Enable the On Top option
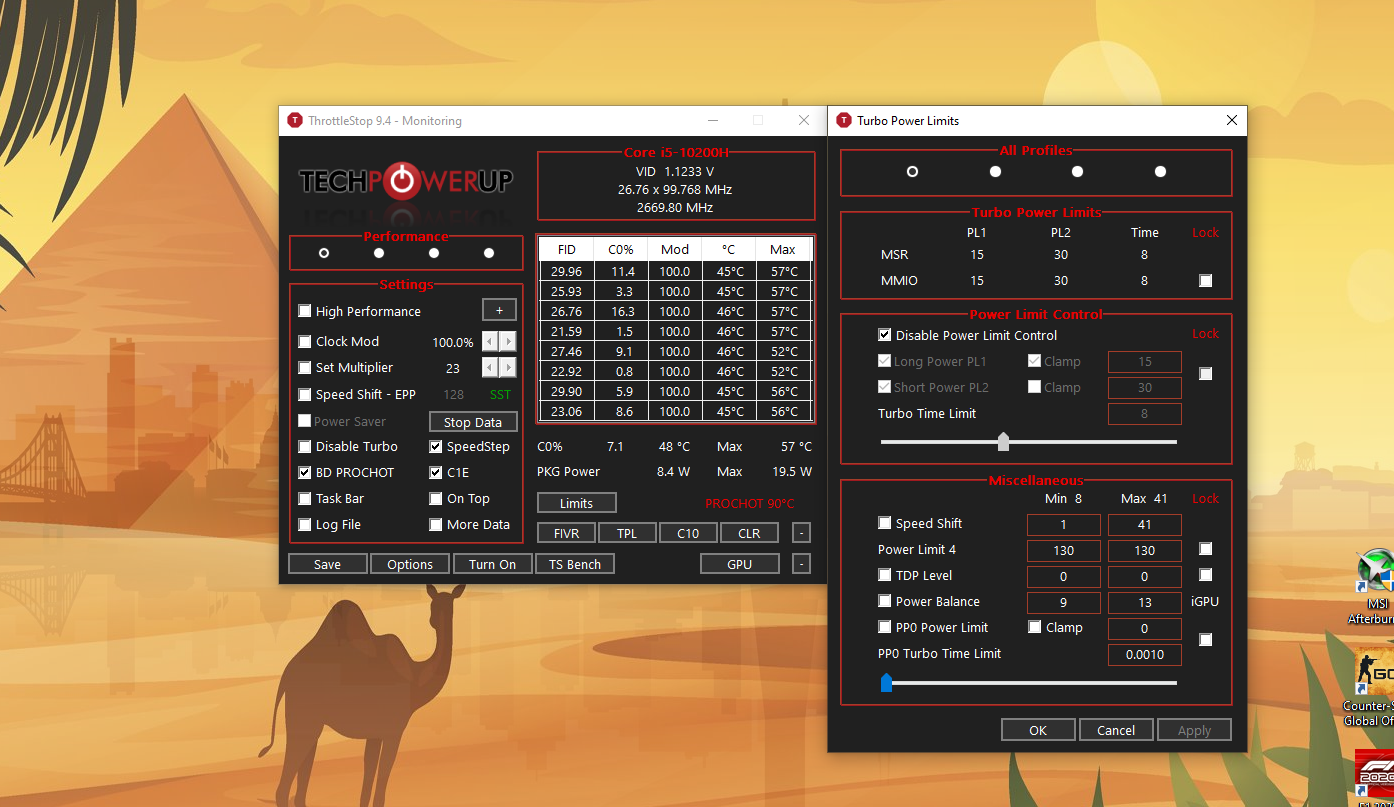This screenshot has height=807, width=1394. (436, 498)
